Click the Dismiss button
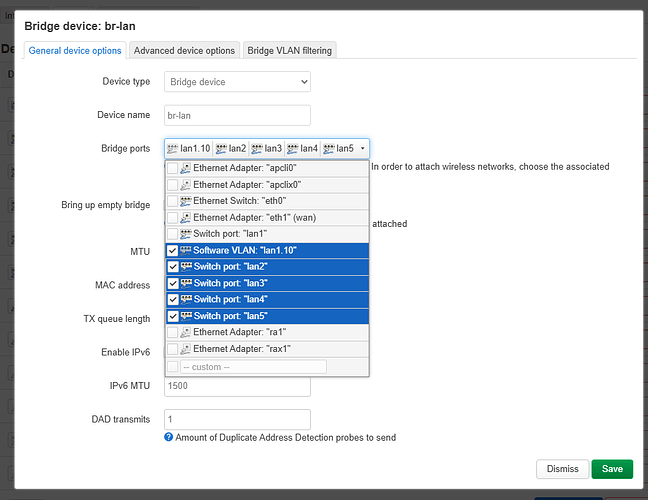Image resolution: width=648 pixels, height=500 pixels. (562, 469)
